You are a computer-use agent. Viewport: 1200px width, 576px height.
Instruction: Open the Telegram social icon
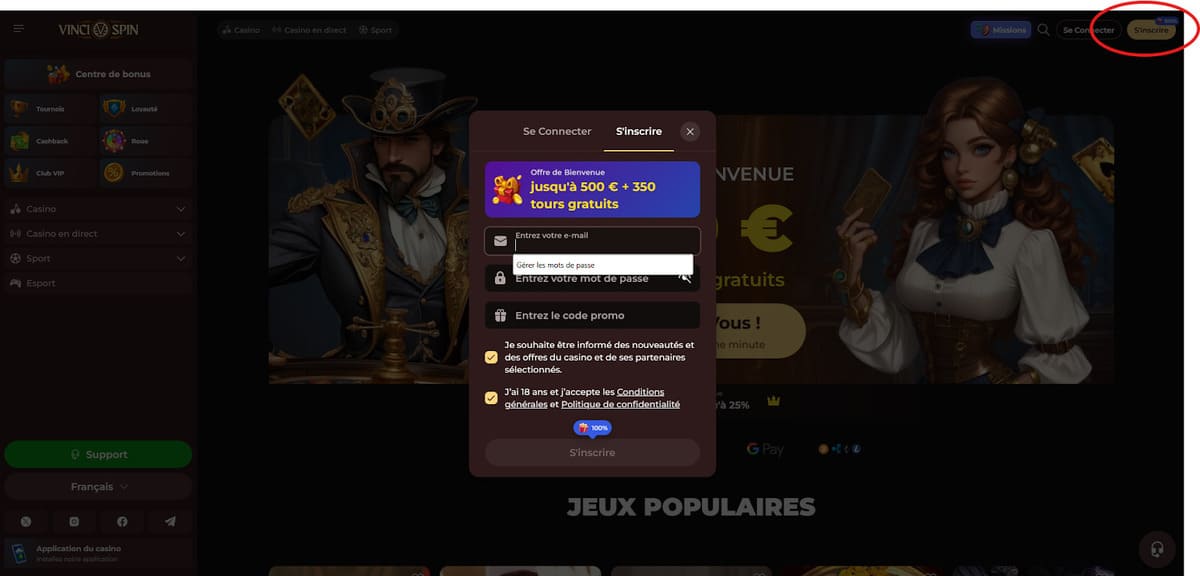[170, 522]
